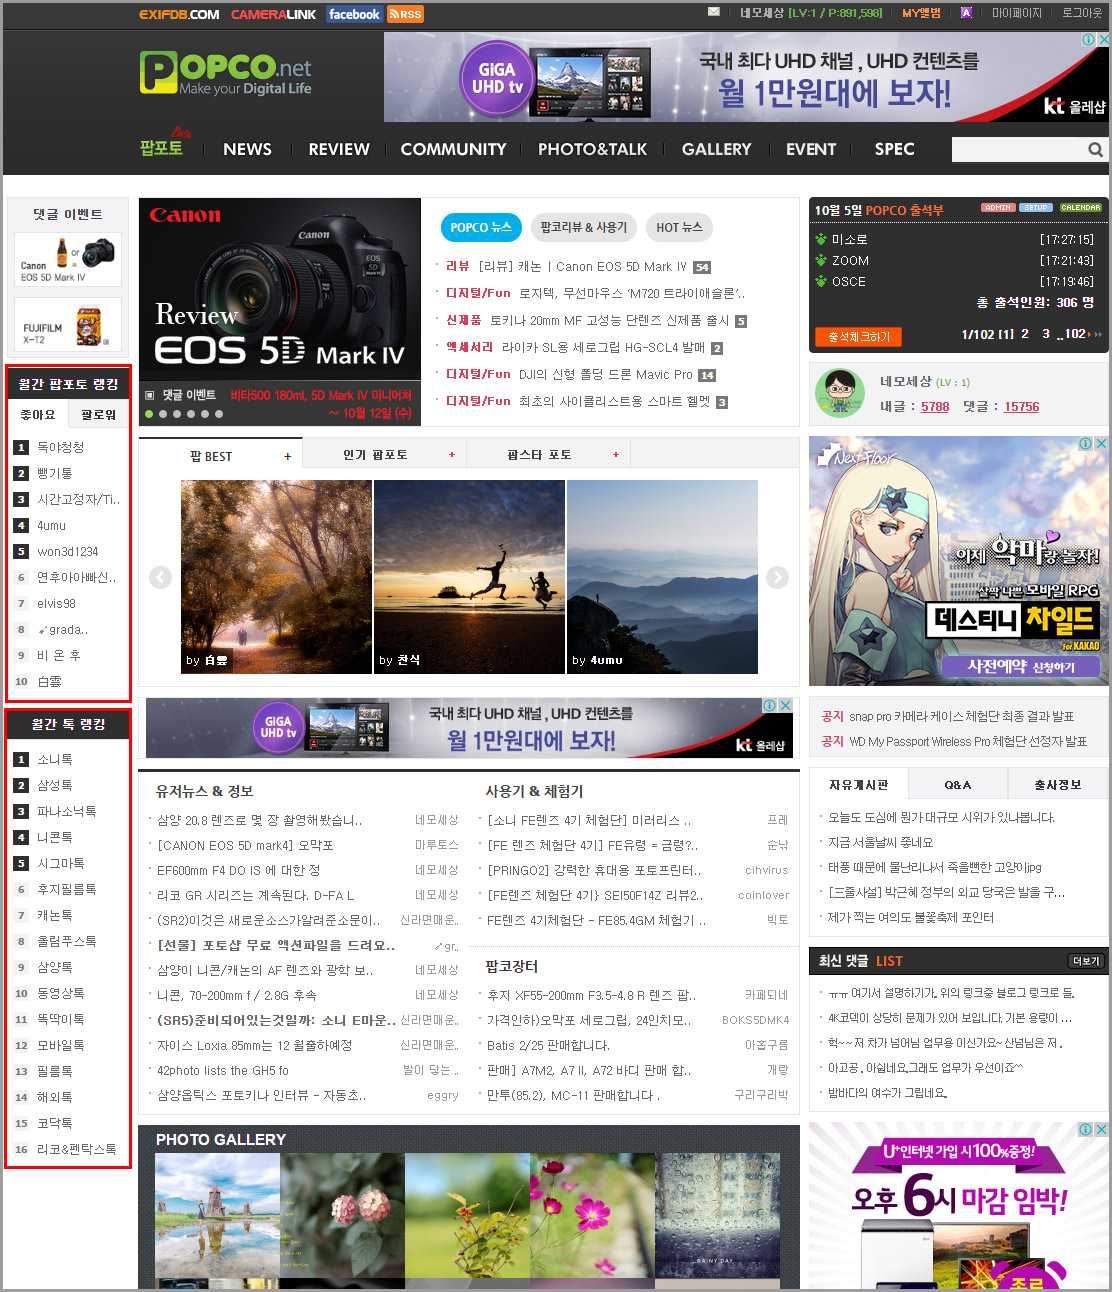Open the 팝포토 menu
The height and width of the screenshot is (1292, 1112).
pyautogui.click(x=162, y=147)
